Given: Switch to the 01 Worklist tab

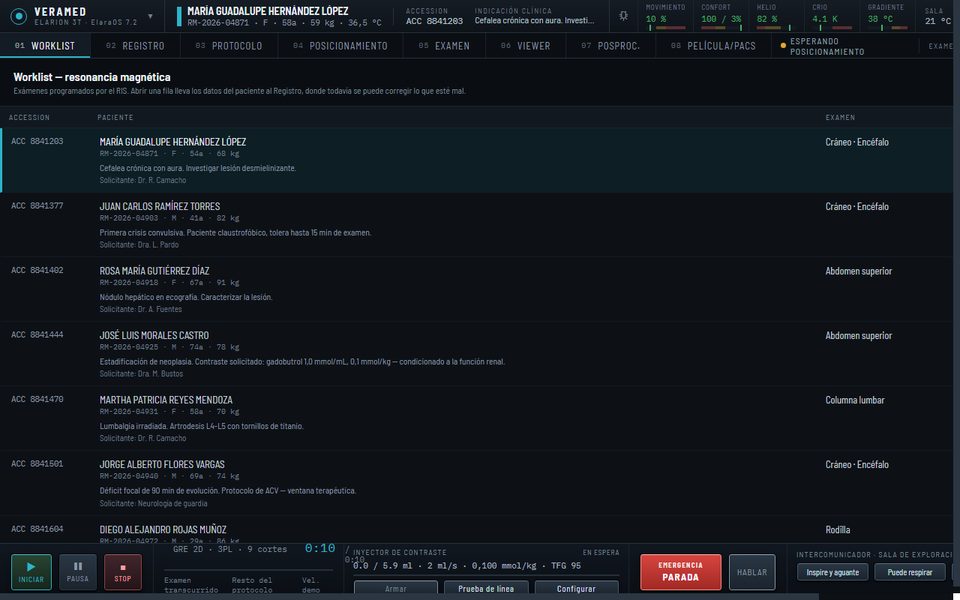Looking at the screenshot, I should (x=45, y=46).
